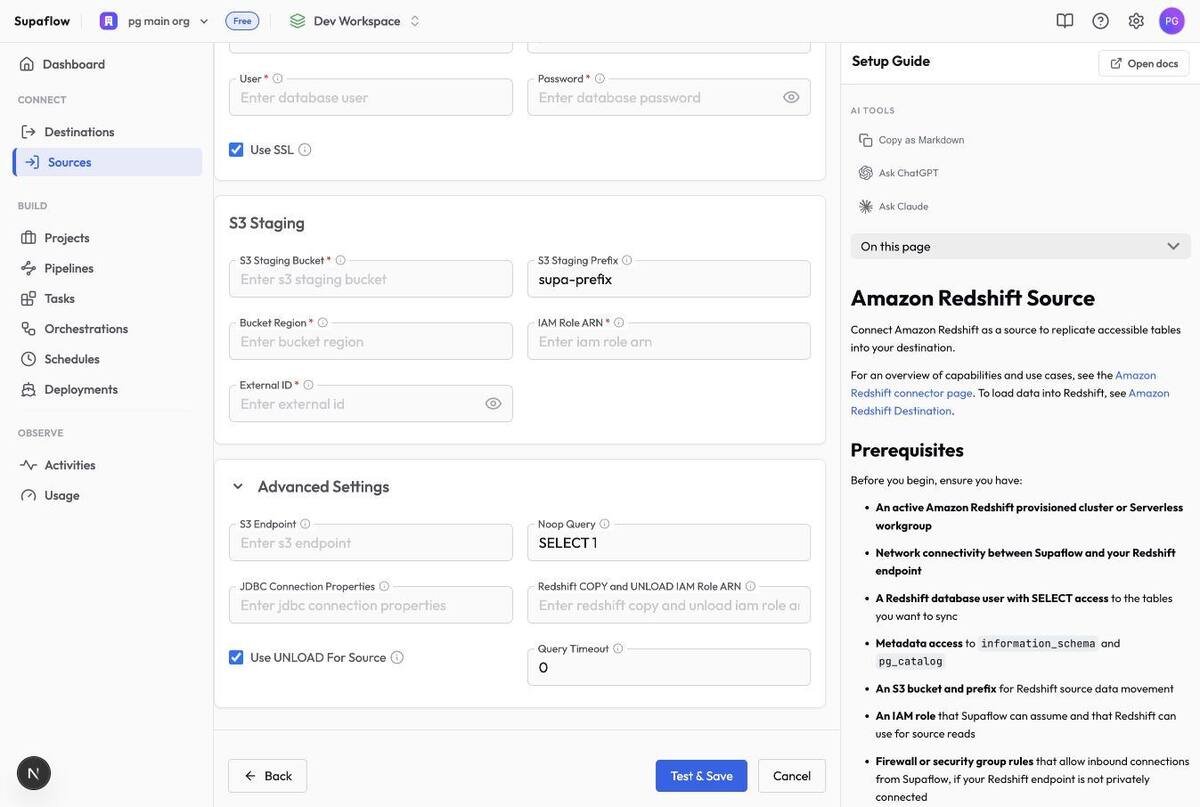
Task: Select Sources in sidebar
Action: (x=107, y=162)
